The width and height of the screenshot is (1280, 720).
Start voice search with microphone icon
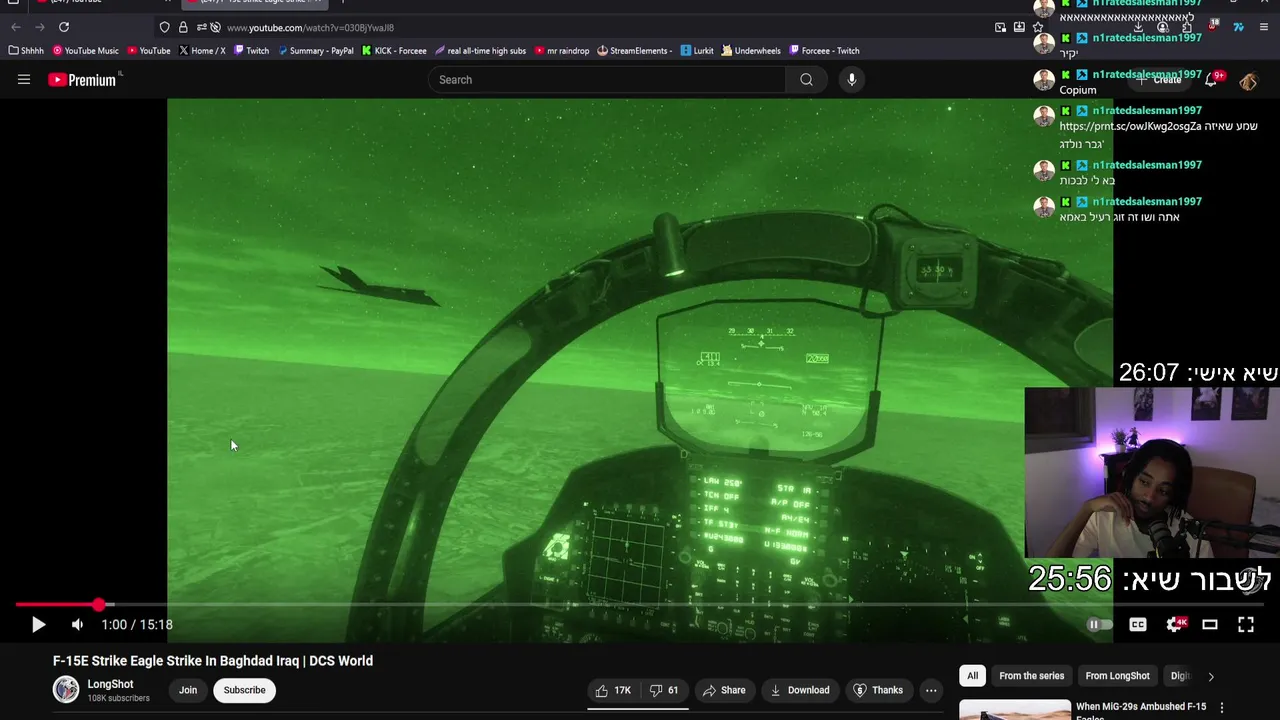coord(852,80)
